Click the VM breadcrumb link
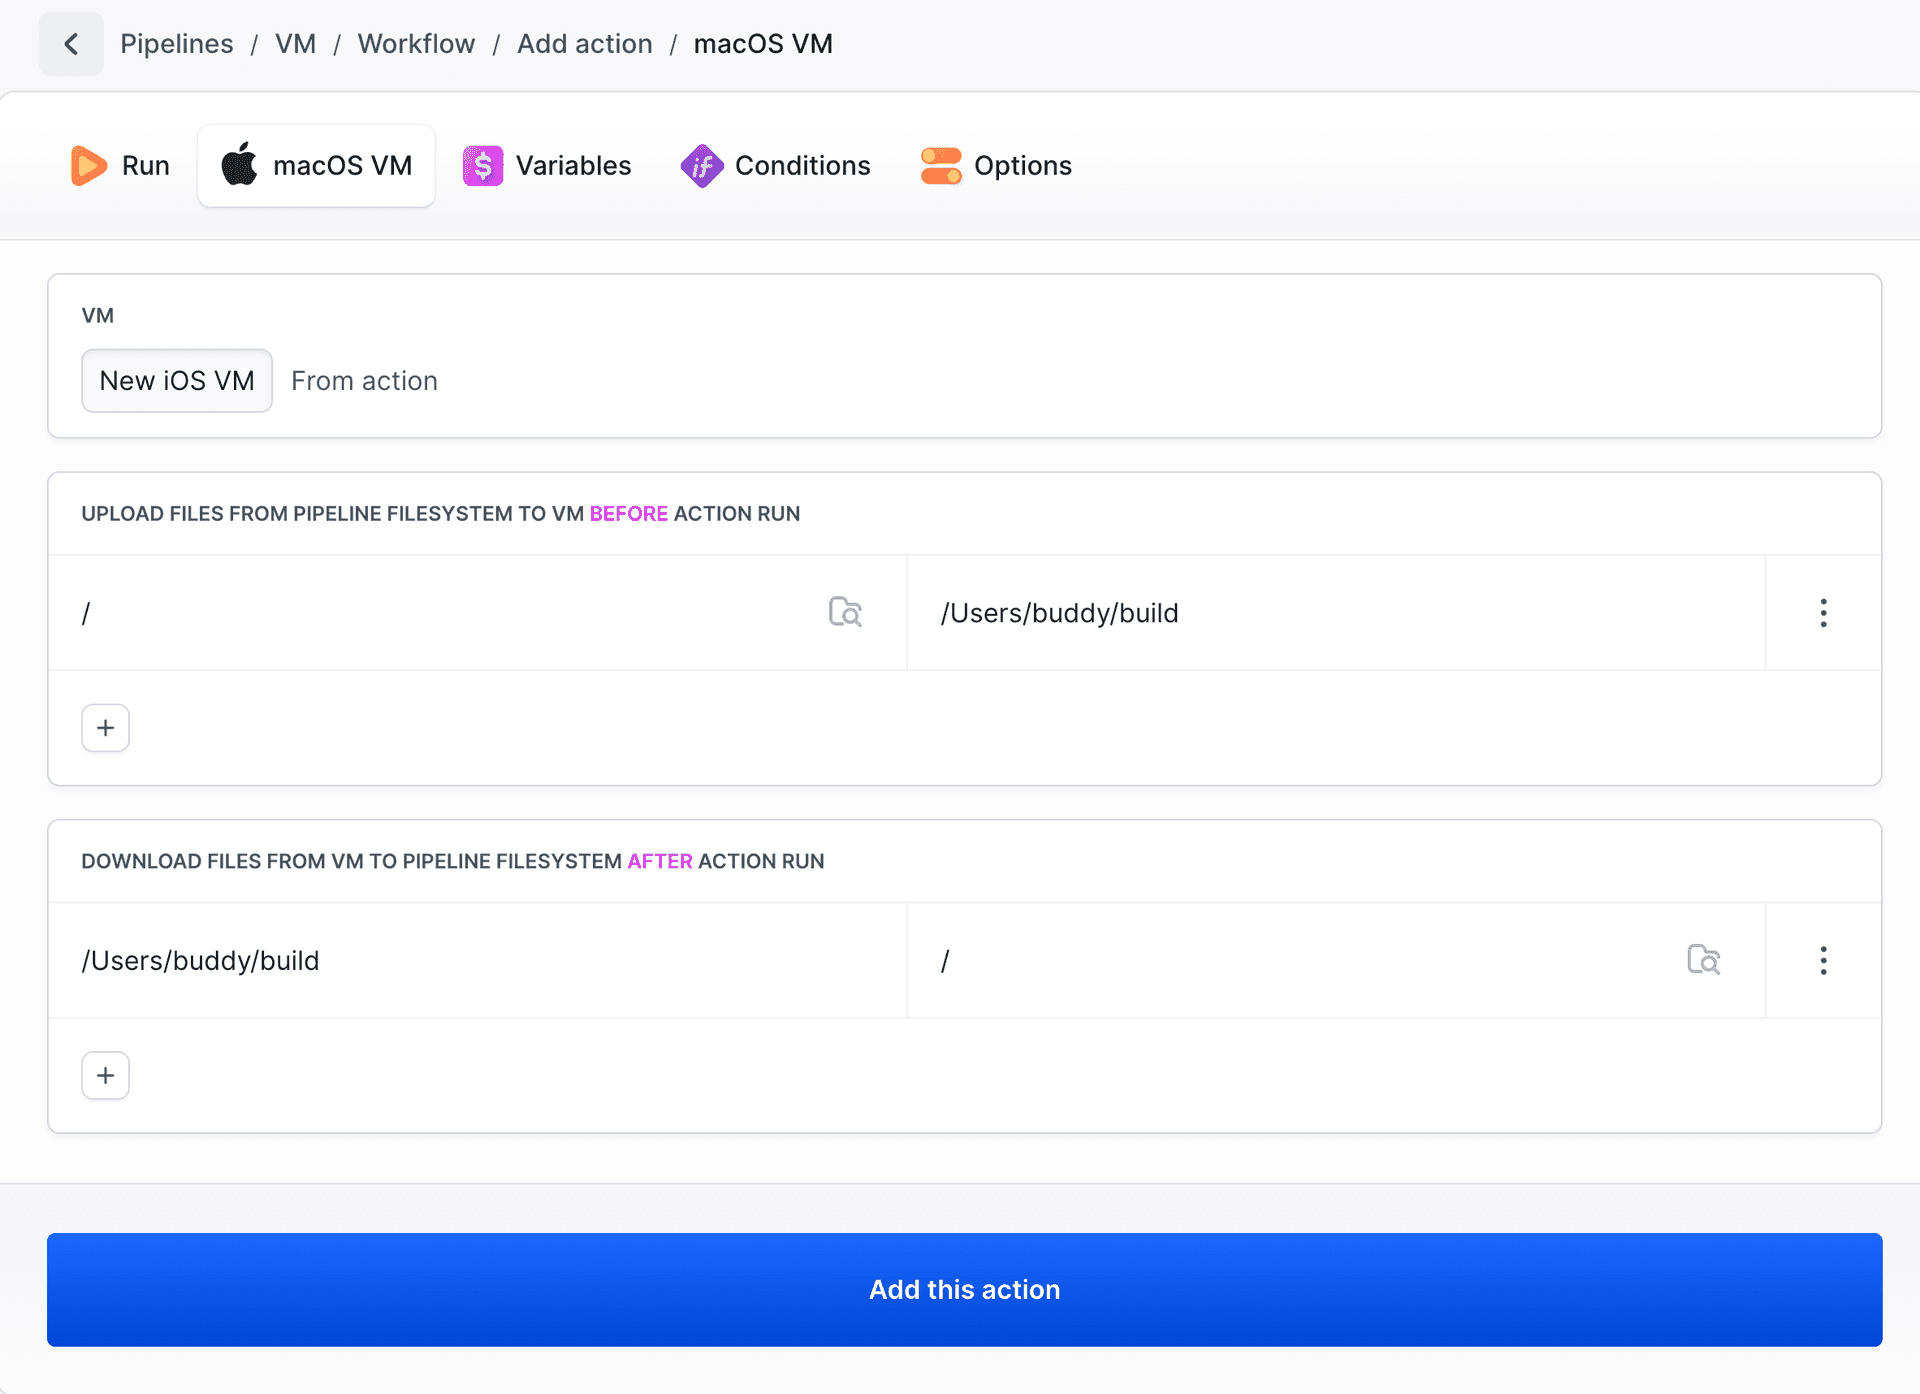 pos(295,43)
